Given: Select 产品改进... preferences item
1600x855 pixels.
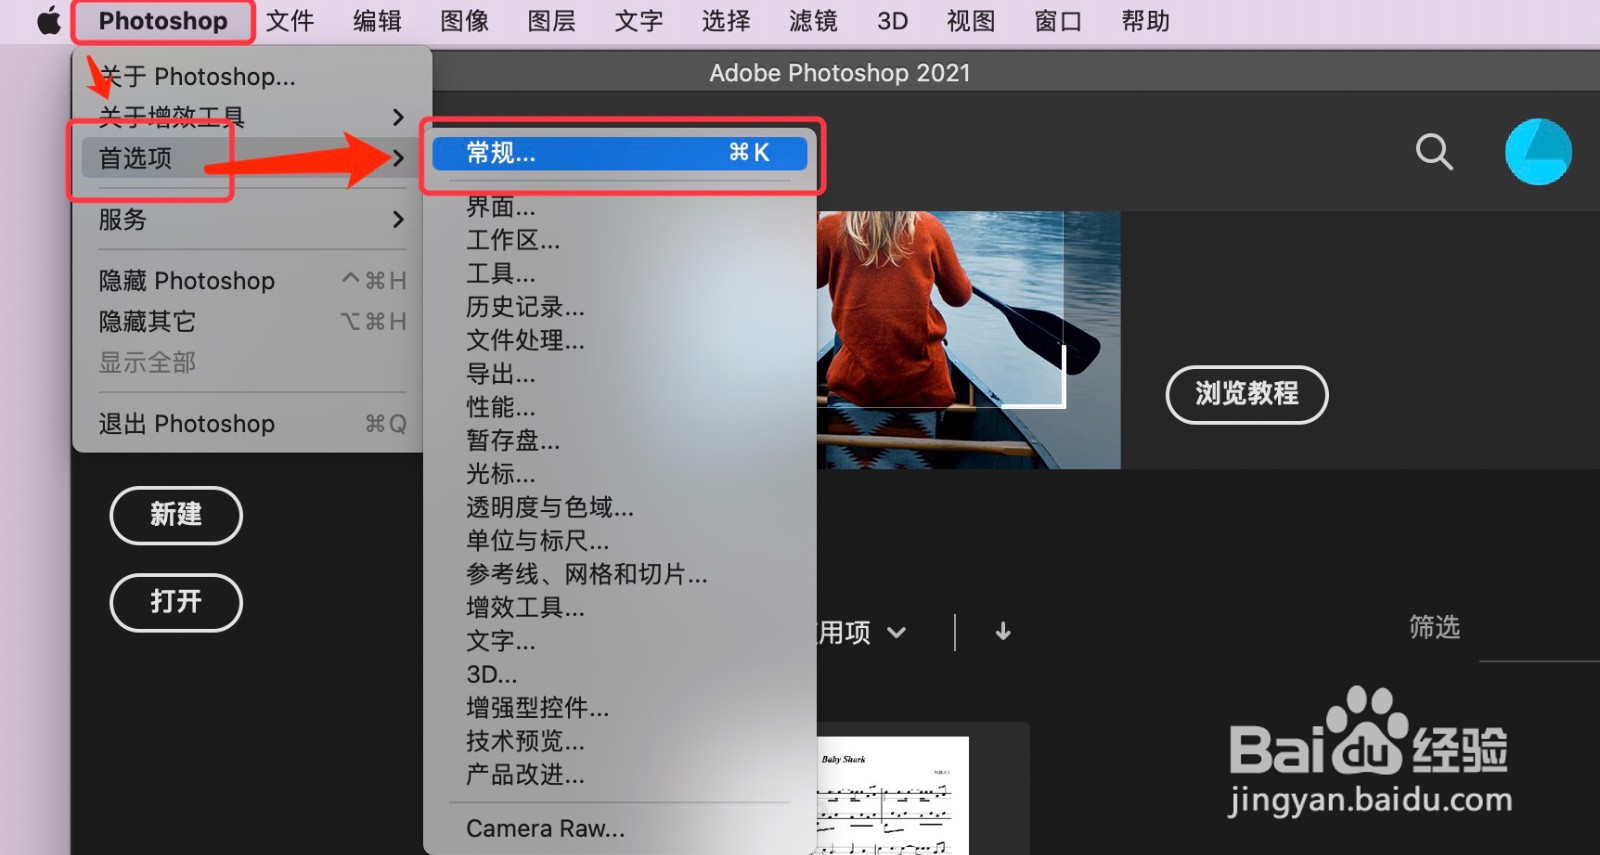Looking at the screenshot, I should point(620,775).
